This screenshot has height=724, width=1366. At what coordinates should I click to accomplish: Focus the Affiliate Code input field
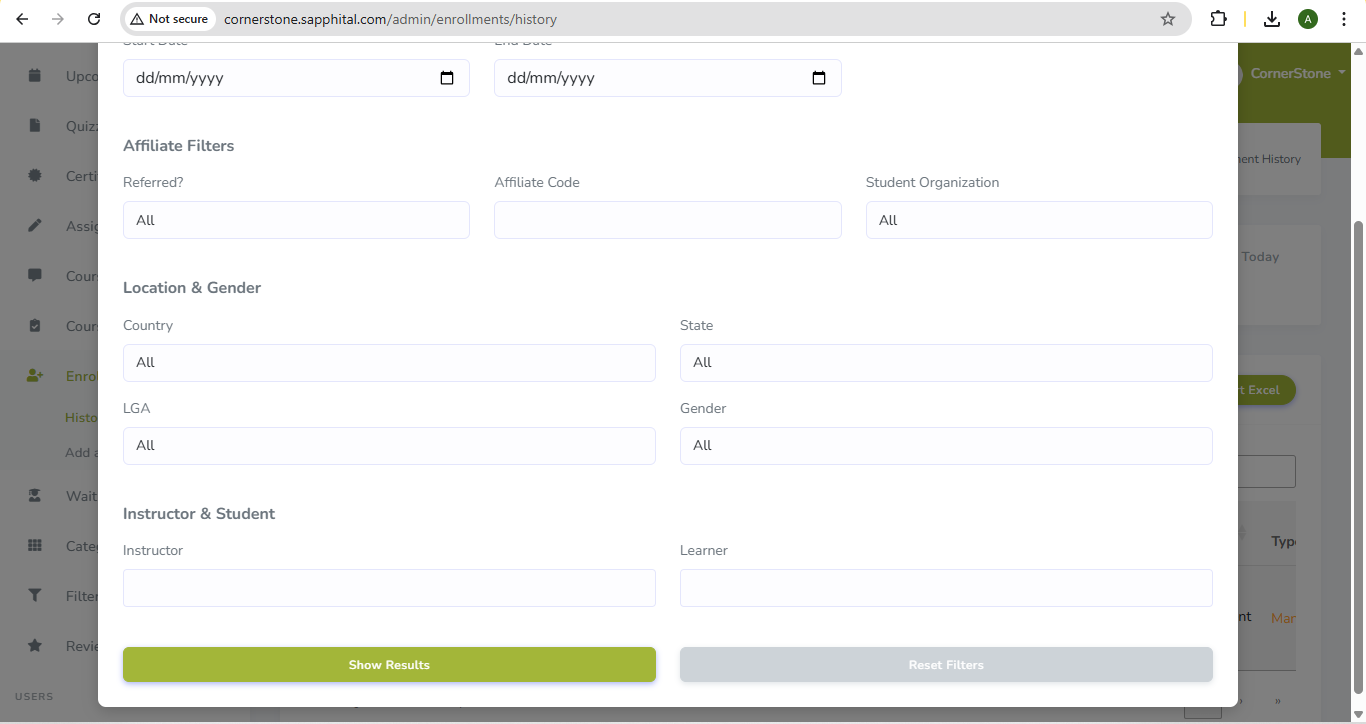[668, 220]
